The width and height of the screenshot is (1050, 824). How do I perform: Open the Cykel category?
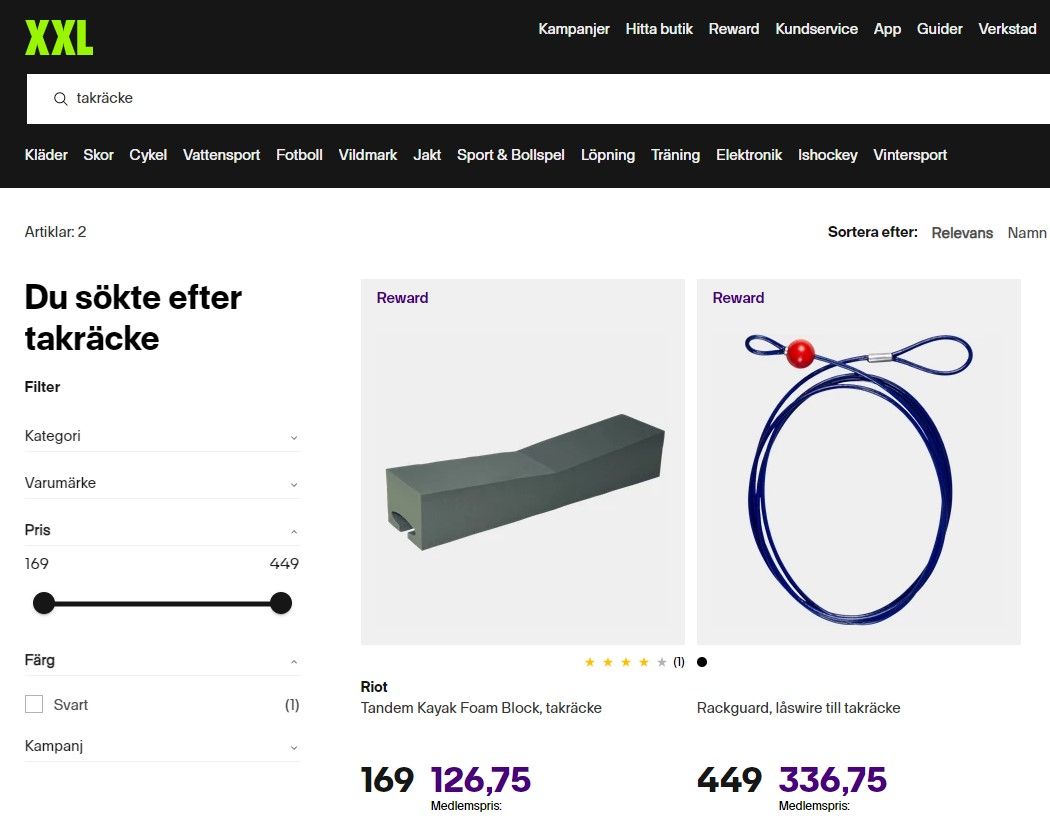148,155
